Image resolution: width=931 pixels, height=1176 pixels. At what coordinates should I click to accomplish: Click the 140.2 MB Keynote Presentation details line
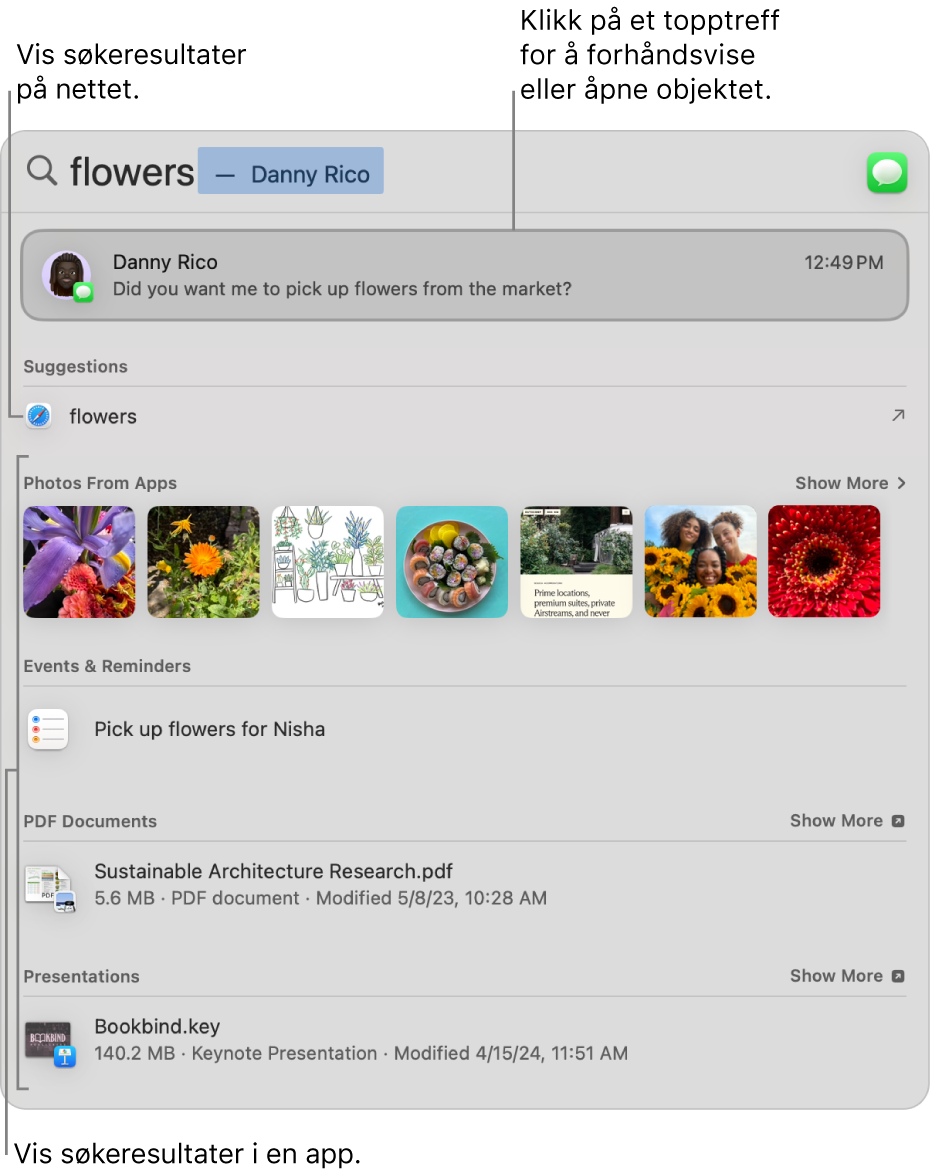point(361,1053)
